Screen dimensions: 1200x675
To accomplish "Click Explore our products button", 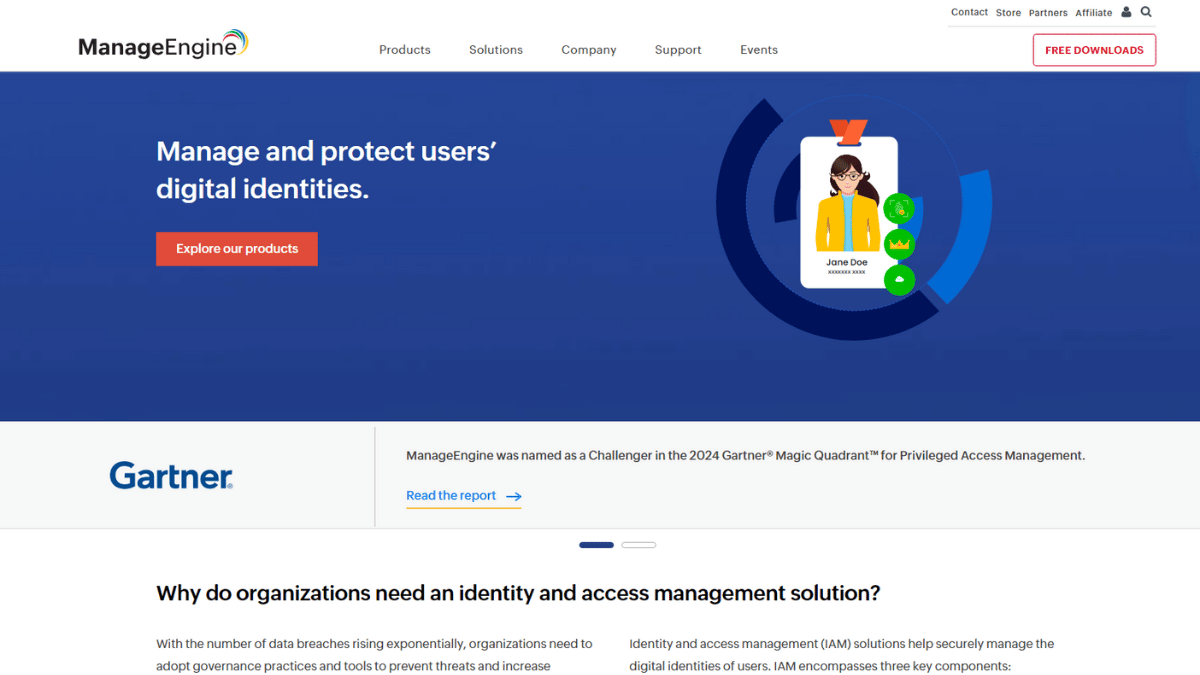I will point(237,249).
